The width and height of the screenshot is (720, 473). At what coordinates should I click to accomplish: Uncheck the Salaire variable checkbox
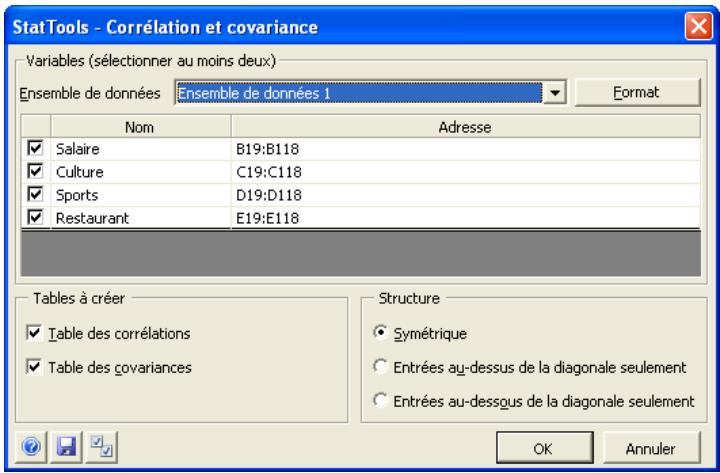(x=35, y=148)
